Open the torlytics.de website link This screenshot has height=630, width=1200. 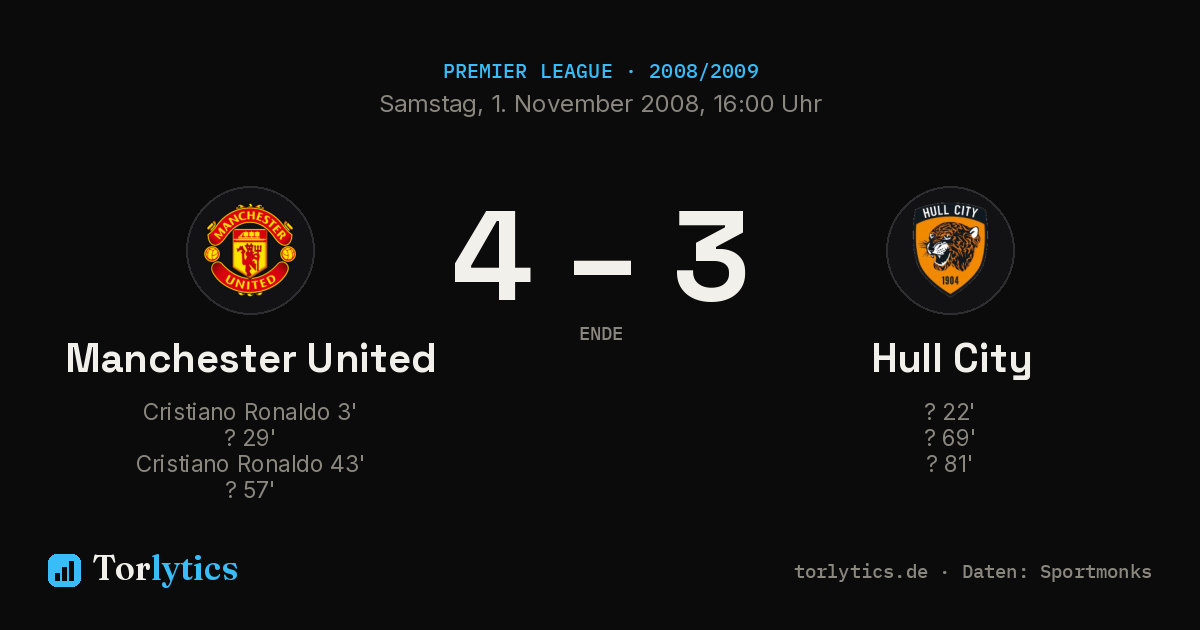click(x=861, y=572)
